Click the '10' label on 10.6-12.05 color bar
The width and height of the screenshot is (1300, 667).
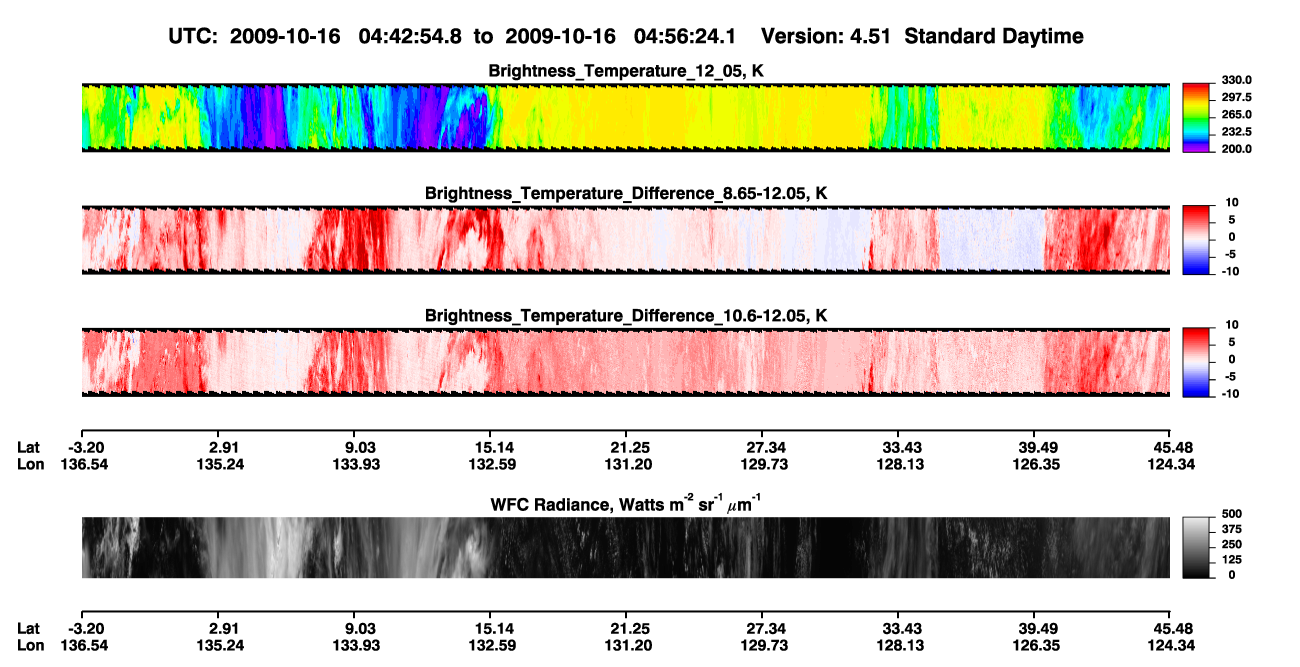(1231, 324)
